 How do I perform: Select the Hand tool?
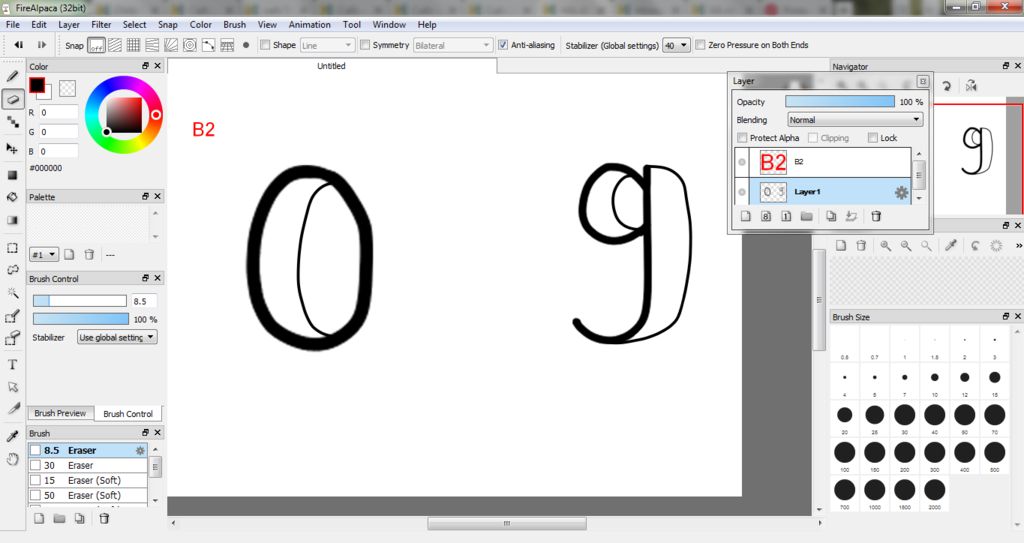point(12,459)
